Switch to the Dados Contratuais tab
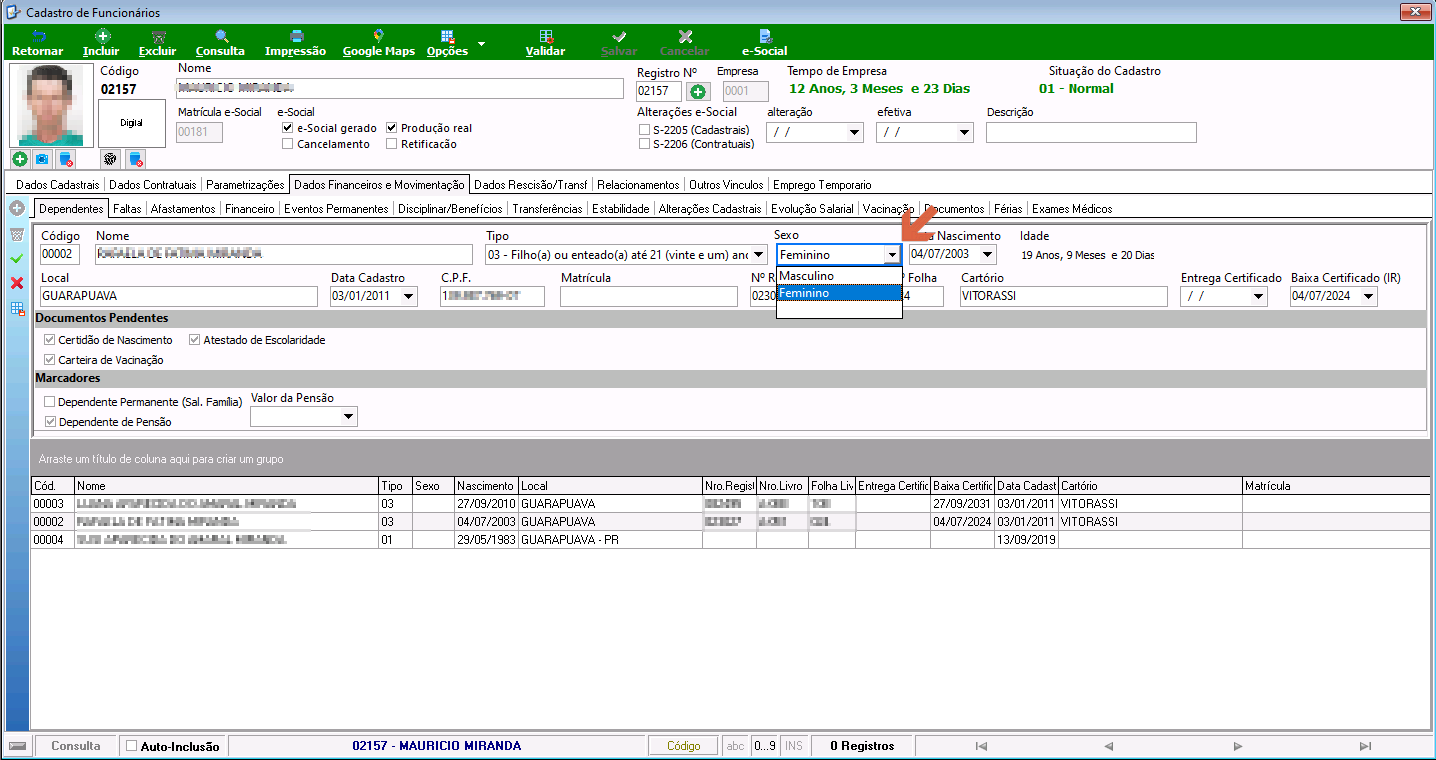 click(153, 185)
